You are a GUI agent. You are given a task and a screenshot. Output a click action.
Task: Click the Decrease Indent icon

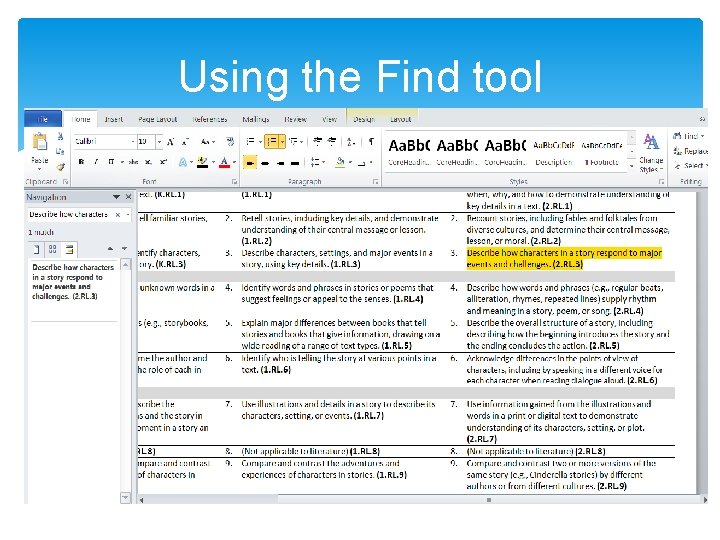[317, 141]
